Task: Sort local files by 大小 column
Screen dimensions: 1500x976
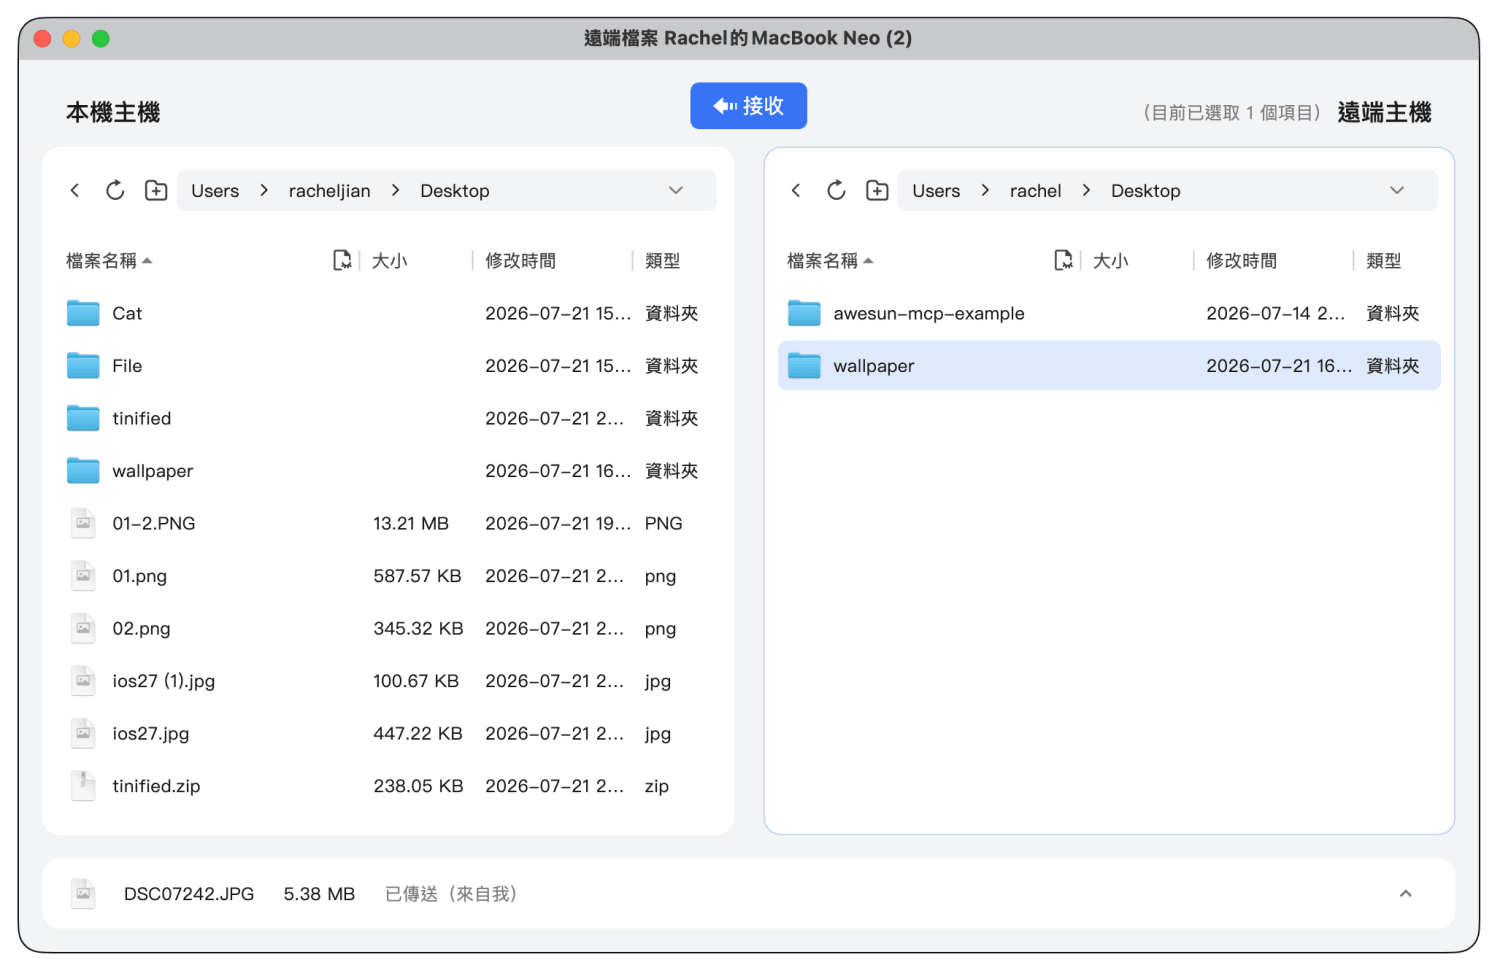Action: 390,261
